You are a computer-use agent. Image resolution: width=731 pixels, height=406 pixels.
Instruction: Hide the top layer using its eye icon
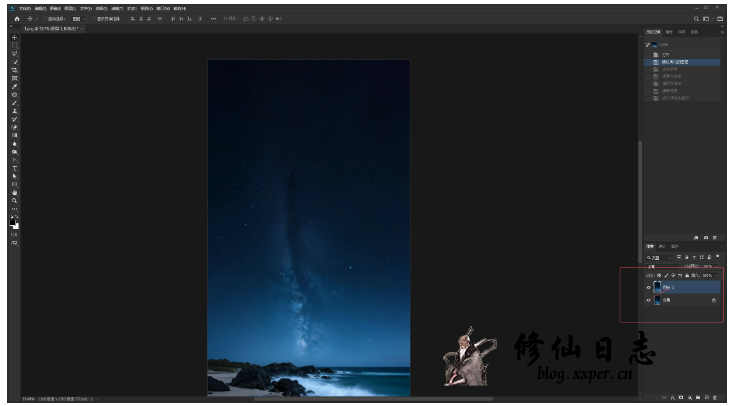point(648,286)
